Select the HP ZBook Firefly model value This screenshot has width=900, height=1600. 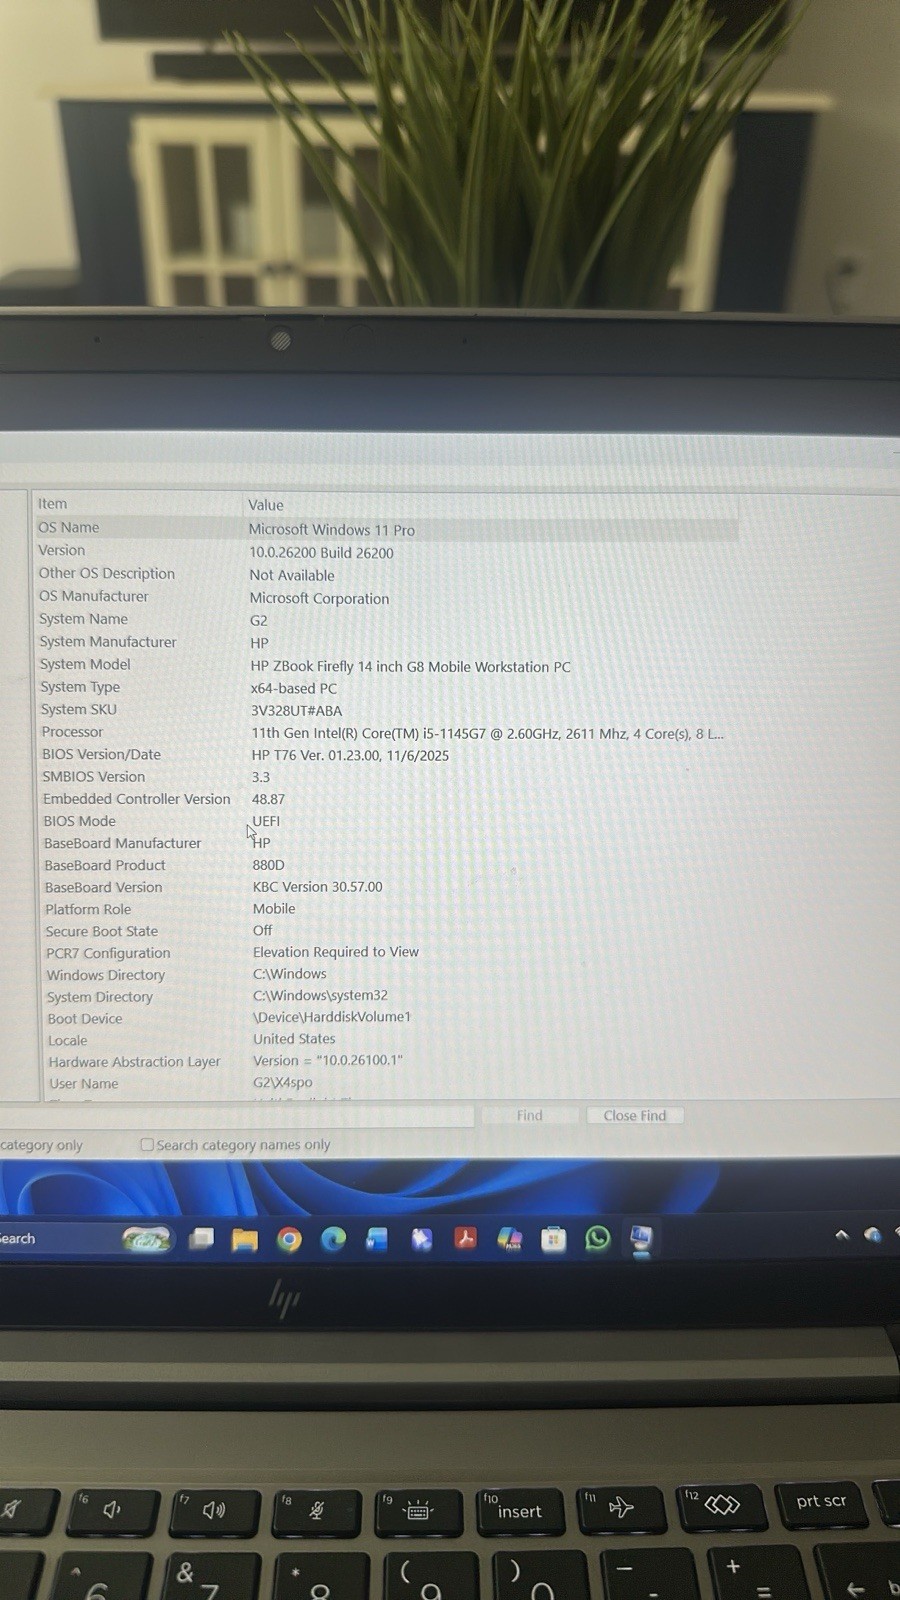[x=410, y=666]
